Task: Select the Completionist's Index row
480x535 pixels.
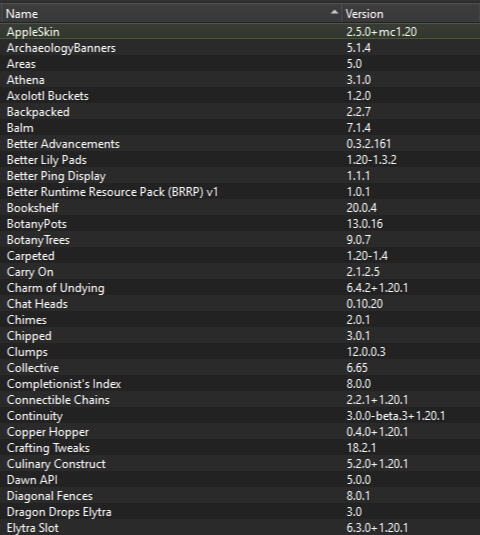Action: pyautogui.click(x=240, y=384)
